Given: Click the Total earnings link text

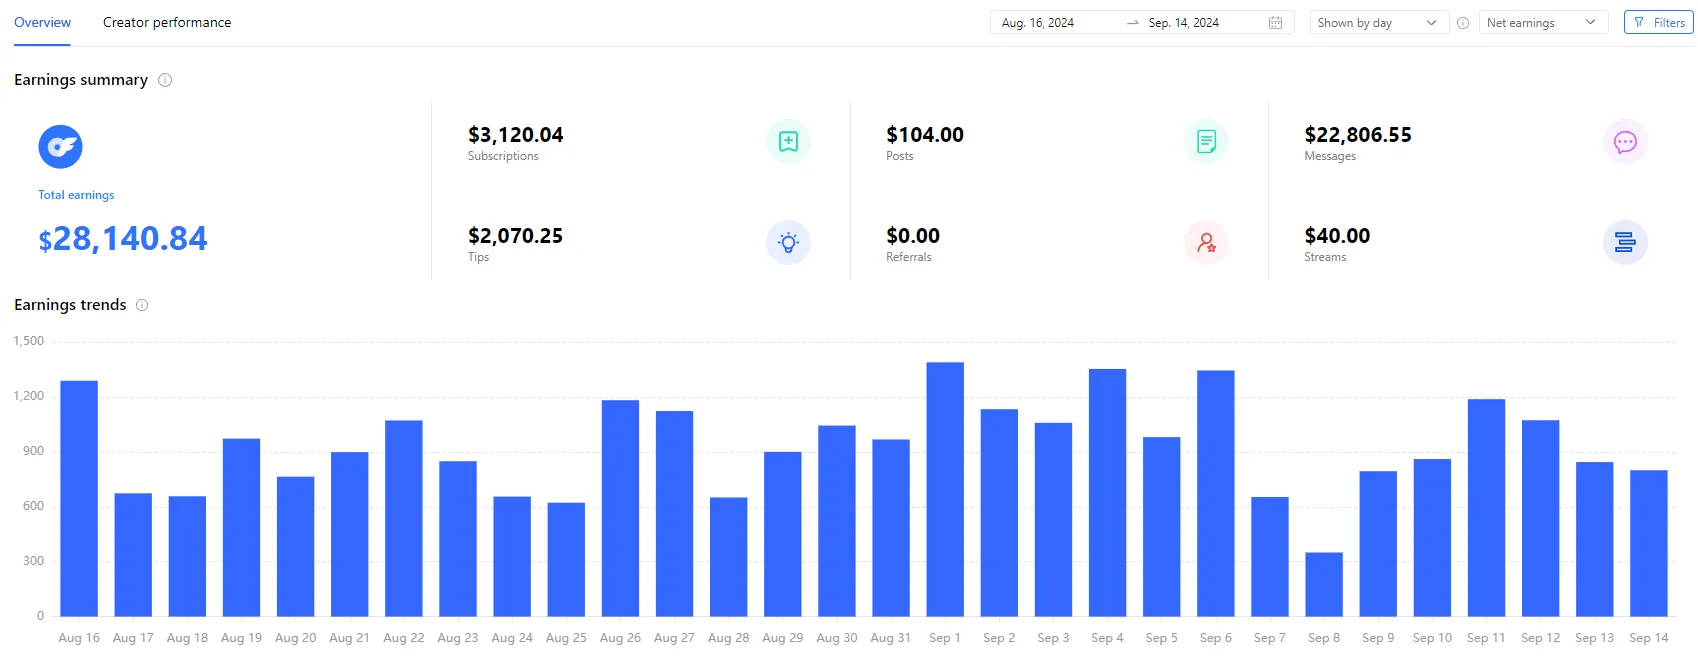Looking at the screenshot, I should [76, 195].
